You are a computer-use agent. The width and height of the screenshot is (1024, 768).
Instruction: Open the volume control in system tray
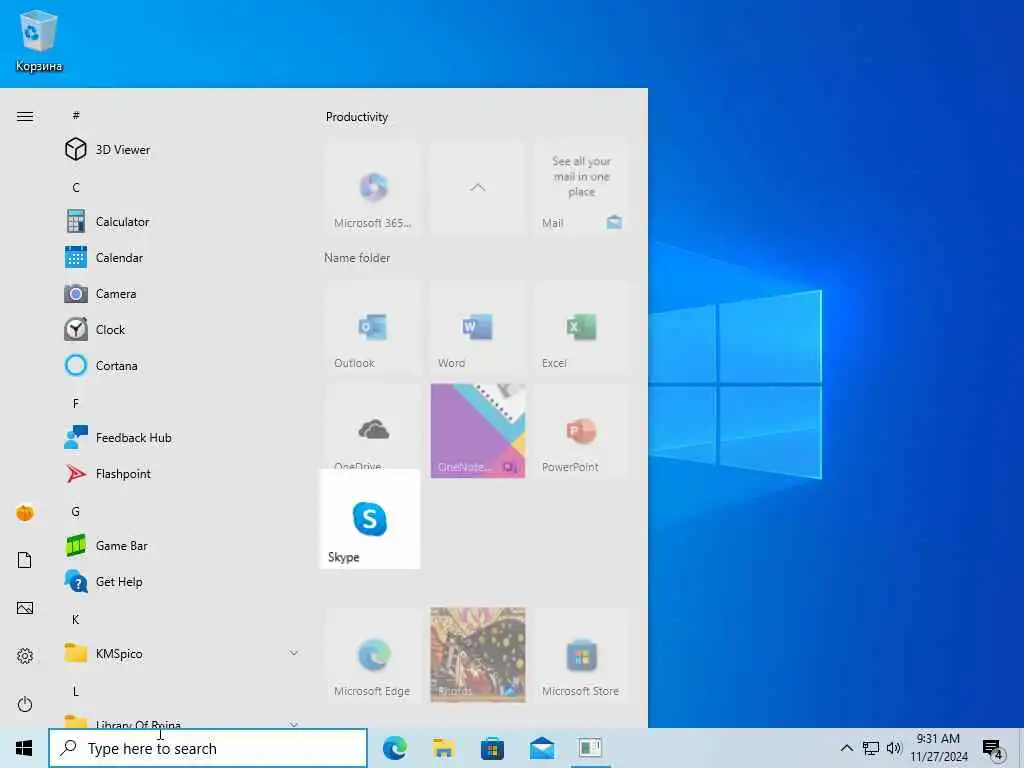(894, 748)
